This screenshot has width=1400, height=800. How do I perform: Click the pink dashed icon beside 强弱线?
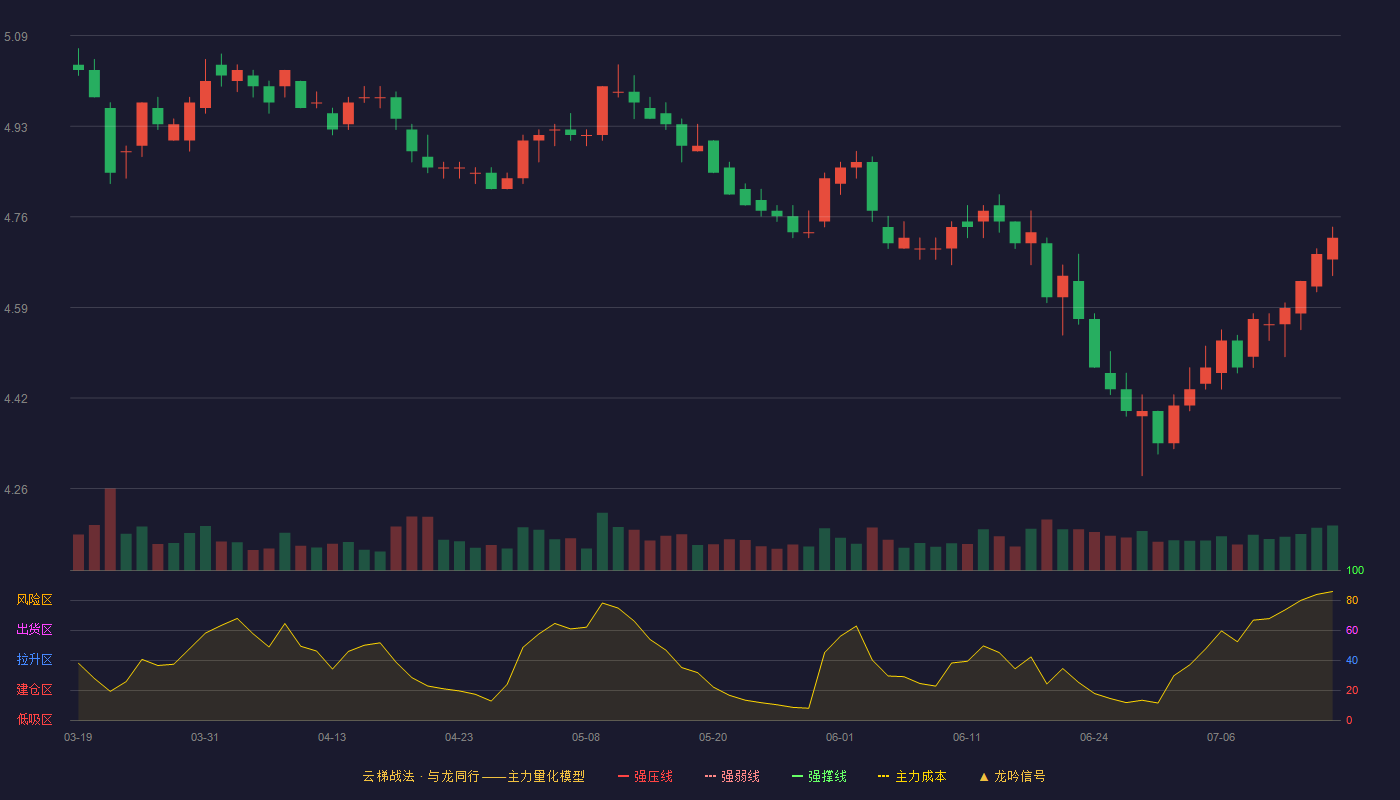click(x=710, y=776)
